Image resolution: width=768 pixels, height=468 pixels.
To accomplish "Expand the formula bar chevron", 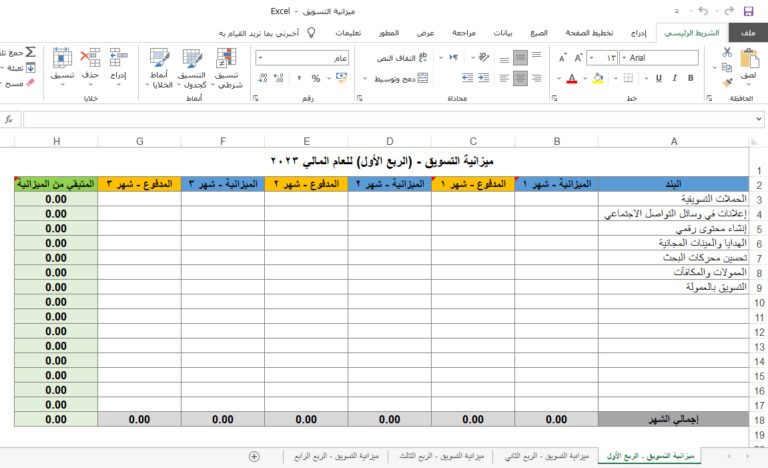I will pos(759,119).
